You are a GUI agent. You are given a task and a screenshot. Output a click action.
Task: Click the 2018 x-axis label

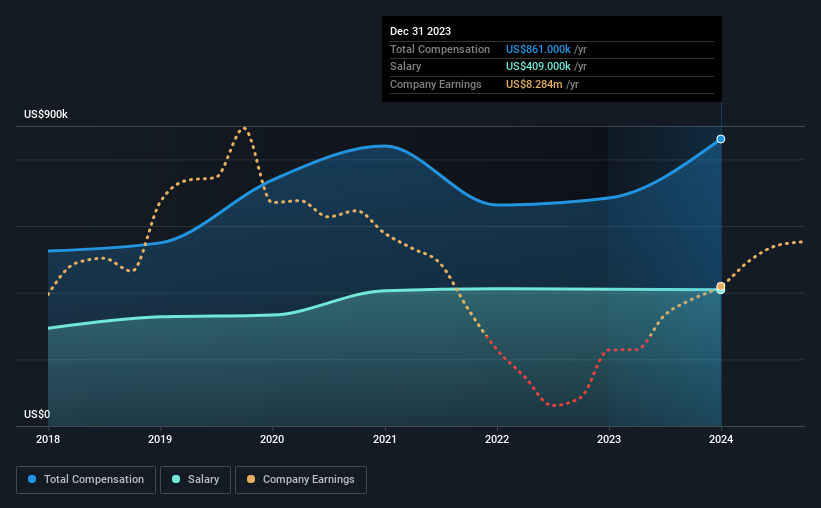pyautogui.click(x=48, y=439)
